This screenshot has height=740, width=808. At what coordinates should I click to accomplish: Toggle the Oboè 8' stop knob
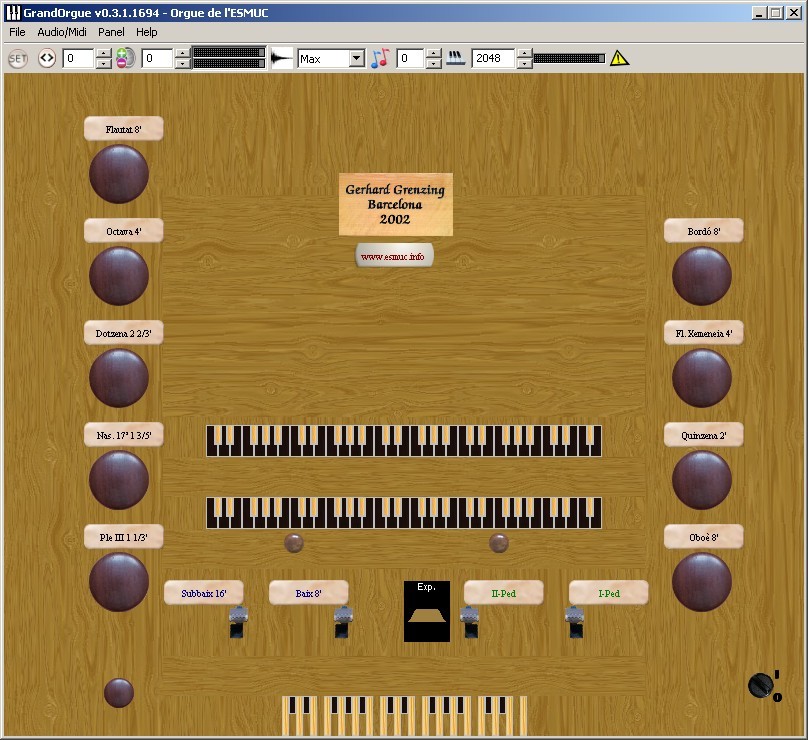click(702, 582)
